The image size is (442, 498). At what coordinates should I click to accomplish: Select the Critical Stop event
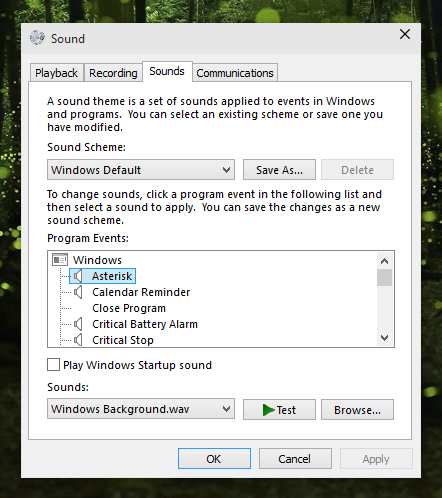click(x=123, y=340)
